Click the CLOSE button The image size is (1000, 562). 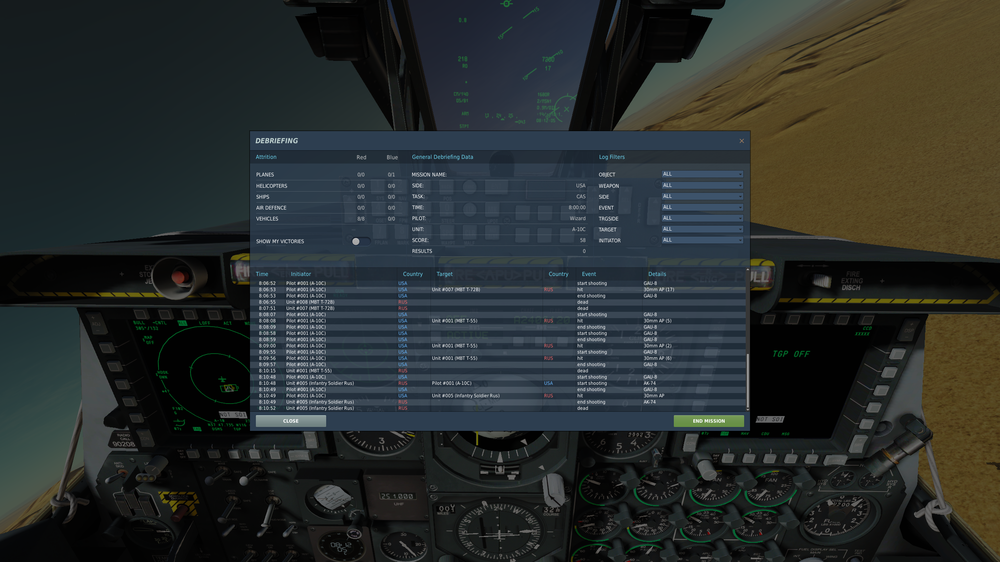[x=291, y=421]
